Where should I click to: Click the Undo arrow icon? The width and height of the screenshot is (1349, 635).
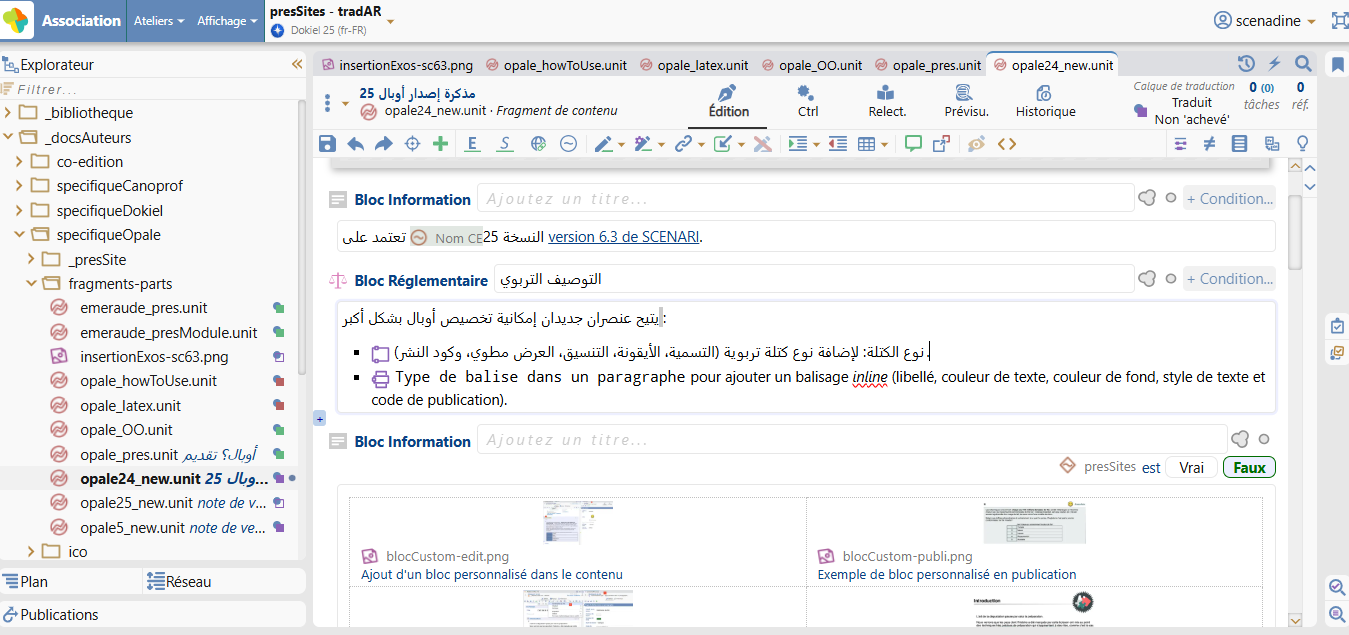[x=355, y=144]
